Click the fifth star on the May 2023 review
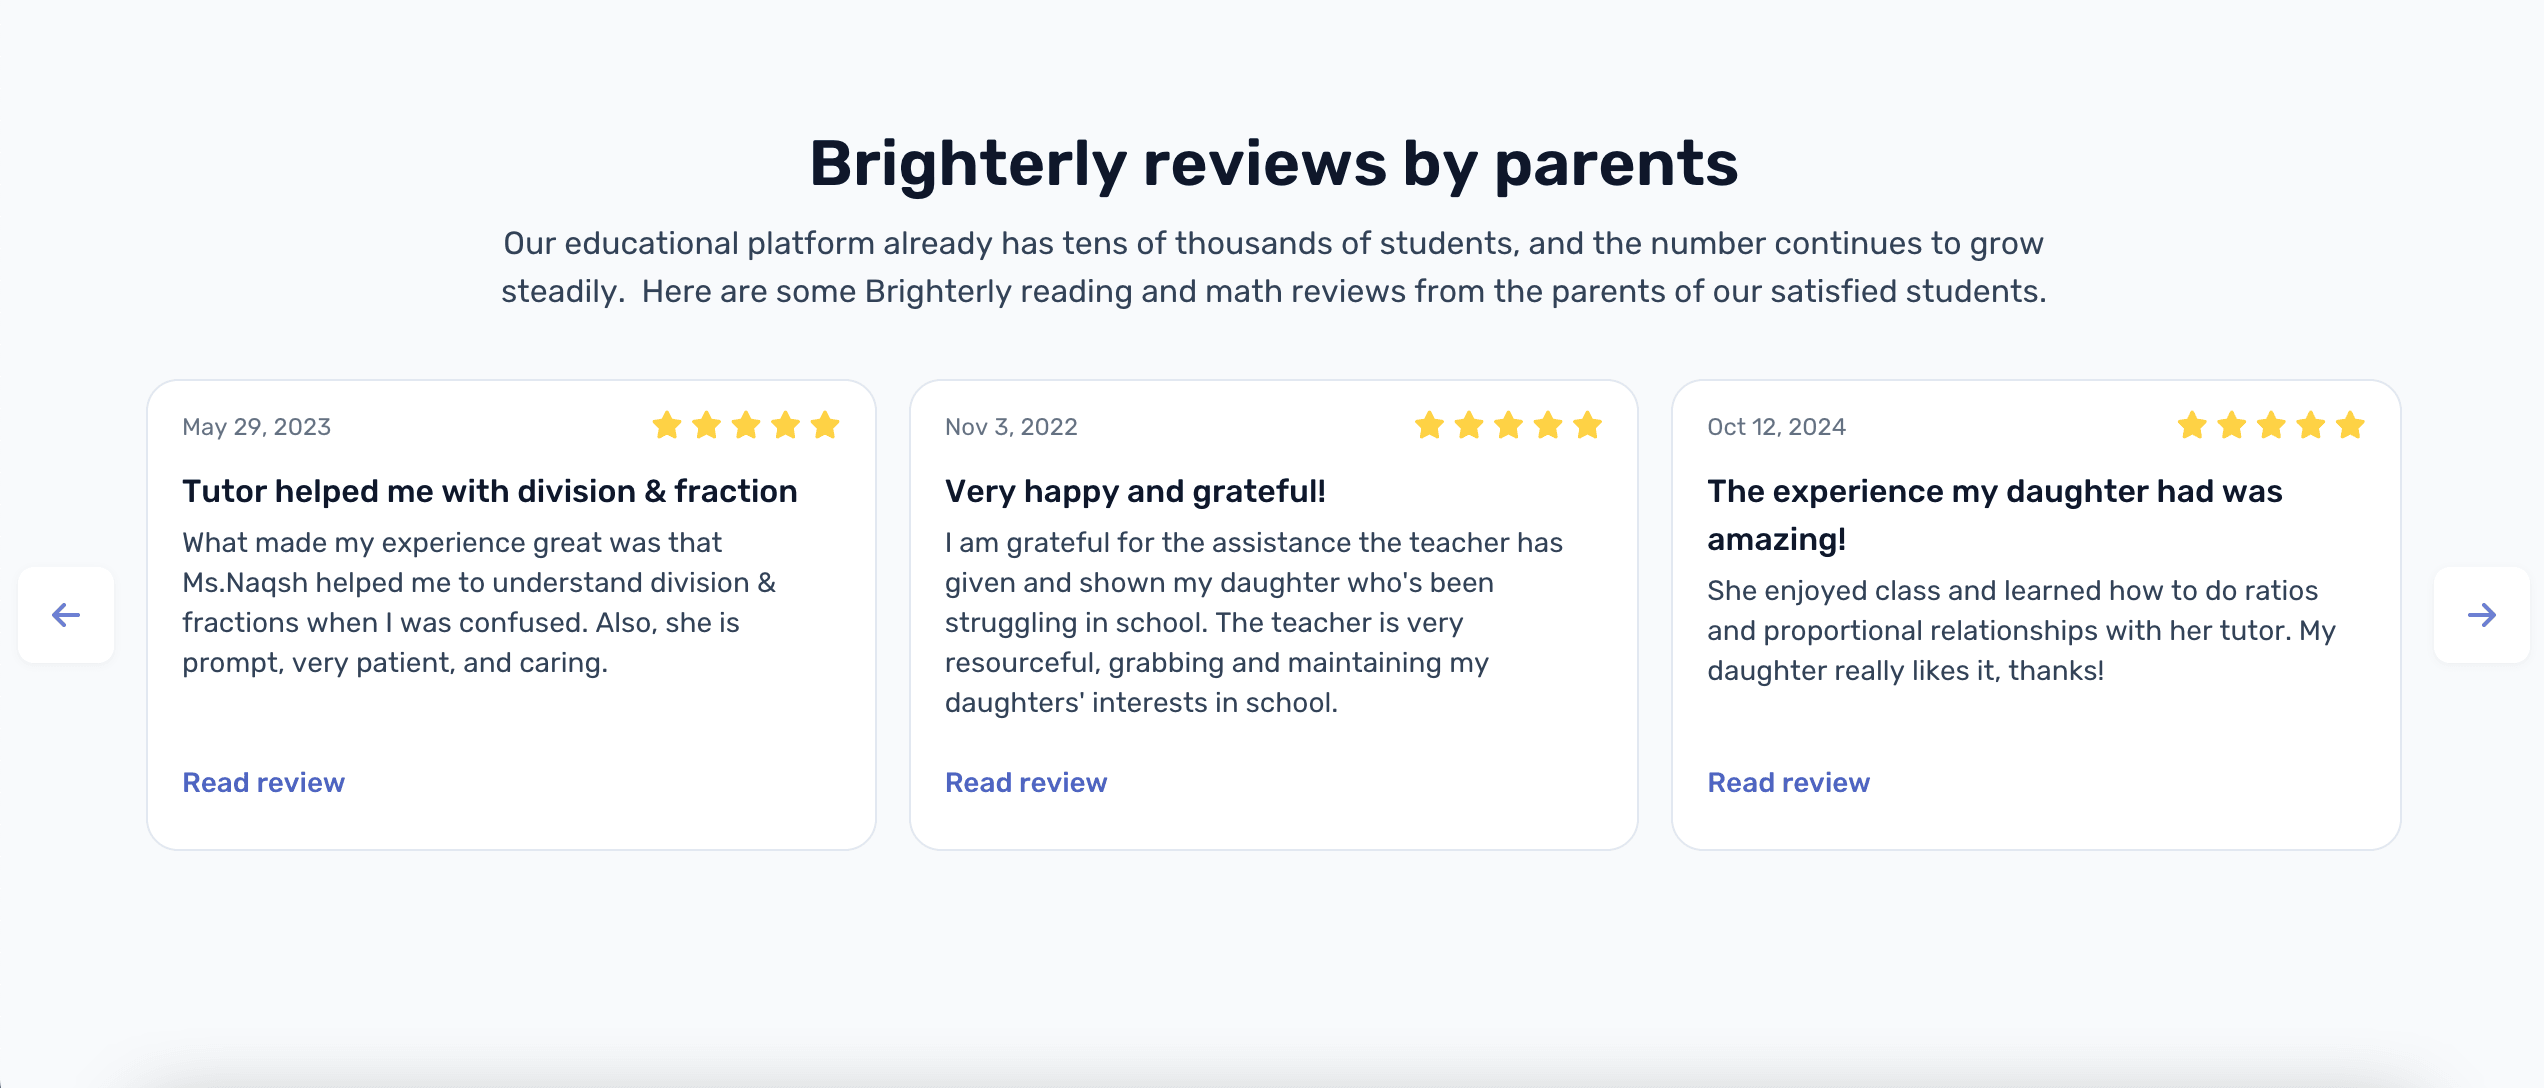2544x1088 pixels. (x=824, y=425)
